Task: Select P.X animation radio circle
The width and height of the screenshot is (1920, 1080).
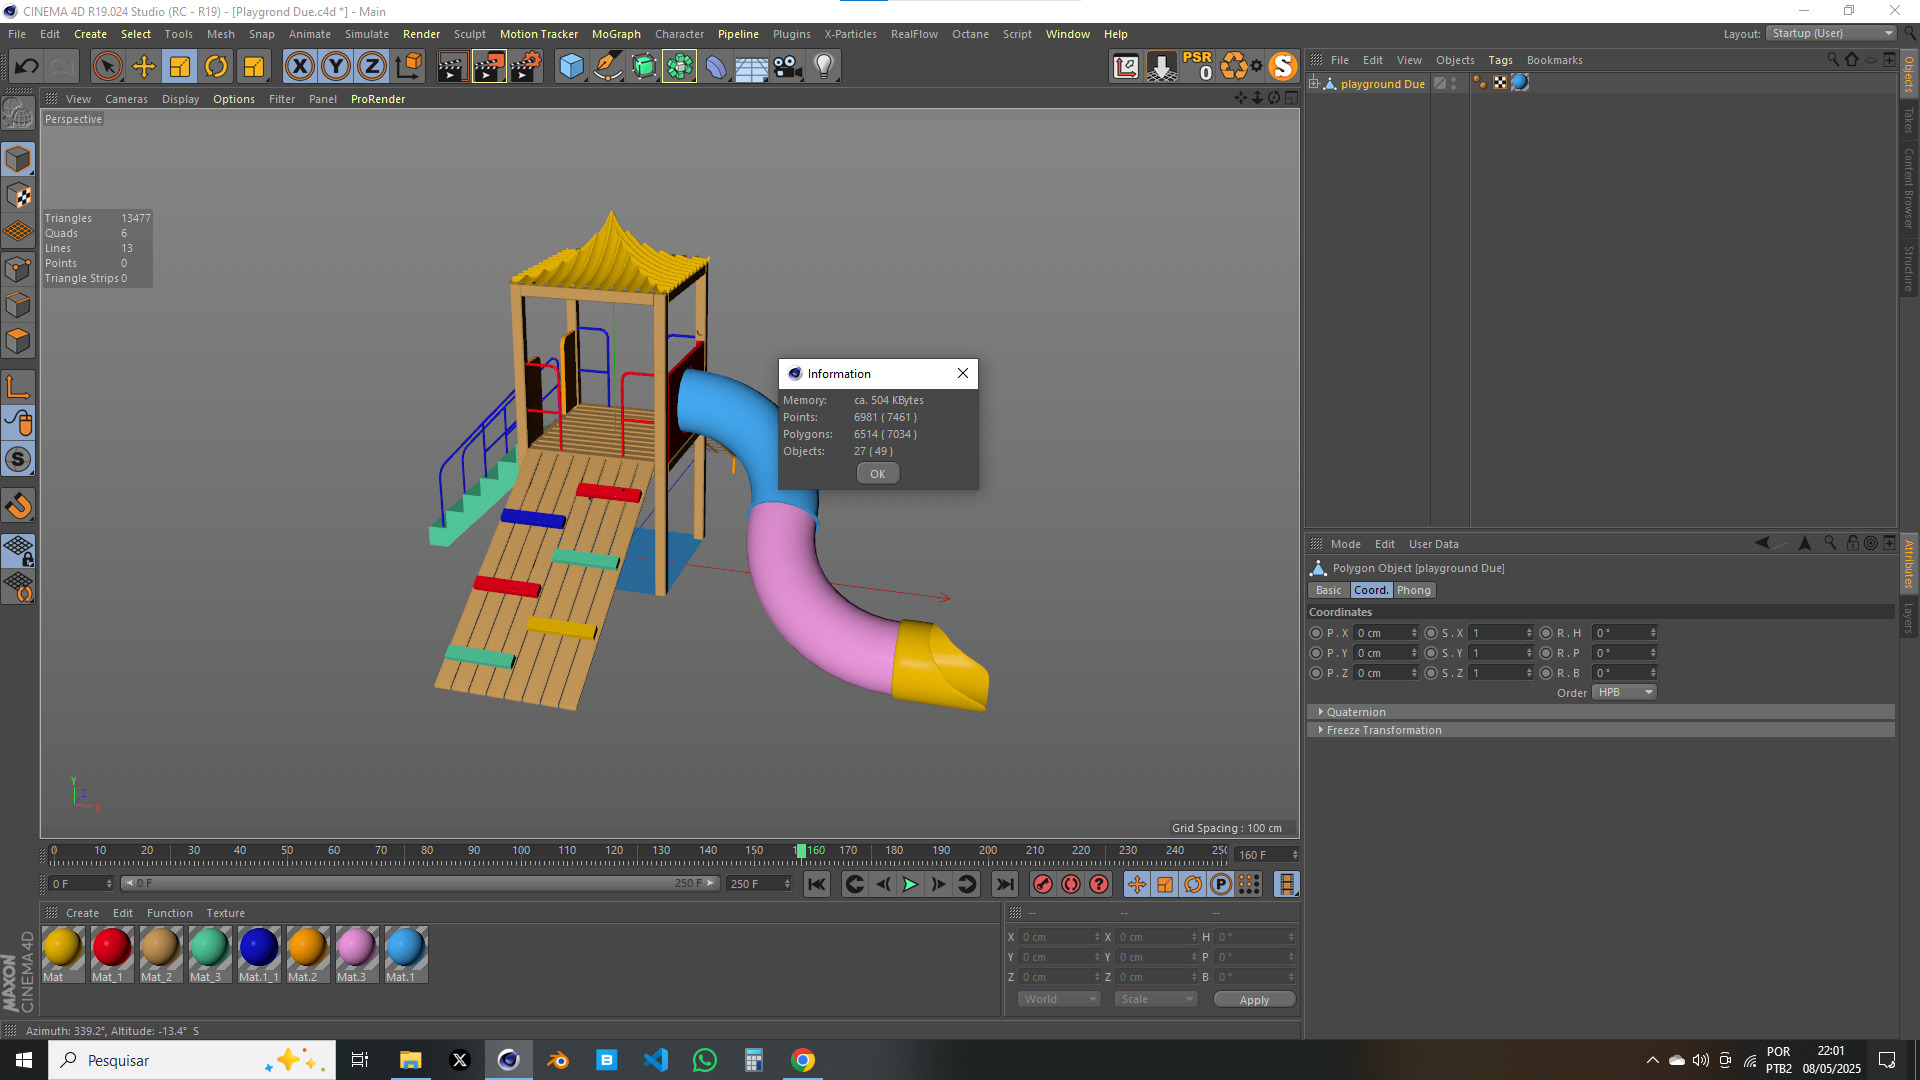Action: (x=1316, y=633)
